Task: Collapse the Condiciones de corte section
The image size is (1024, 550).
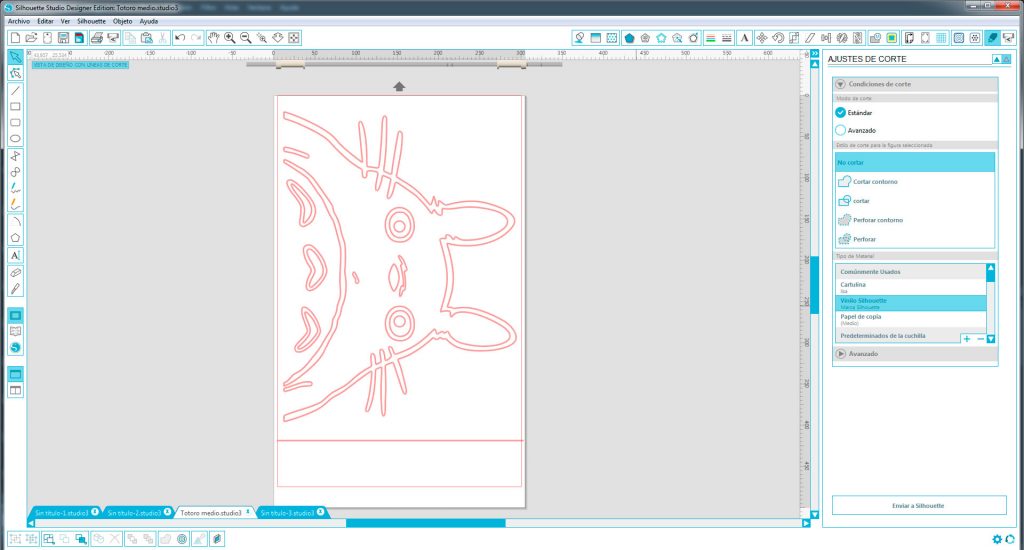Action: 840,84
